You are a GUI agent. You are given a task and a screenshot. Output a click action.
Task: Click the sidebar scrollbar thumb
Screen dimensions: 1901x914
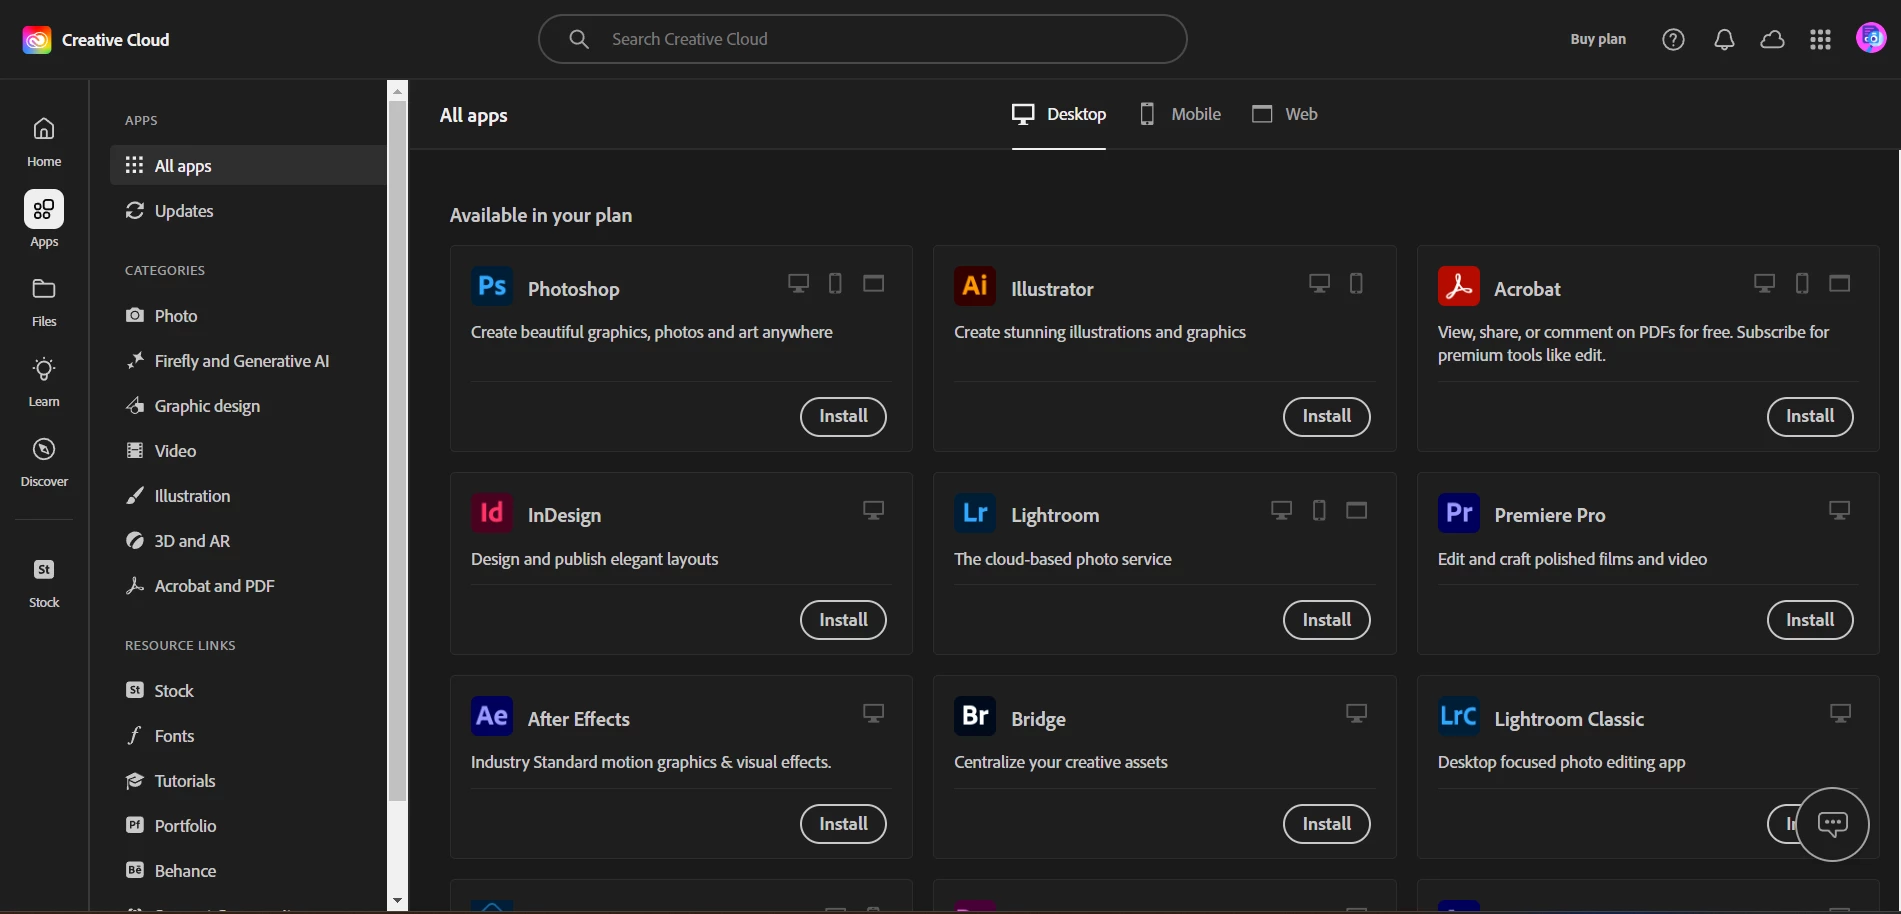coord(398,451)
